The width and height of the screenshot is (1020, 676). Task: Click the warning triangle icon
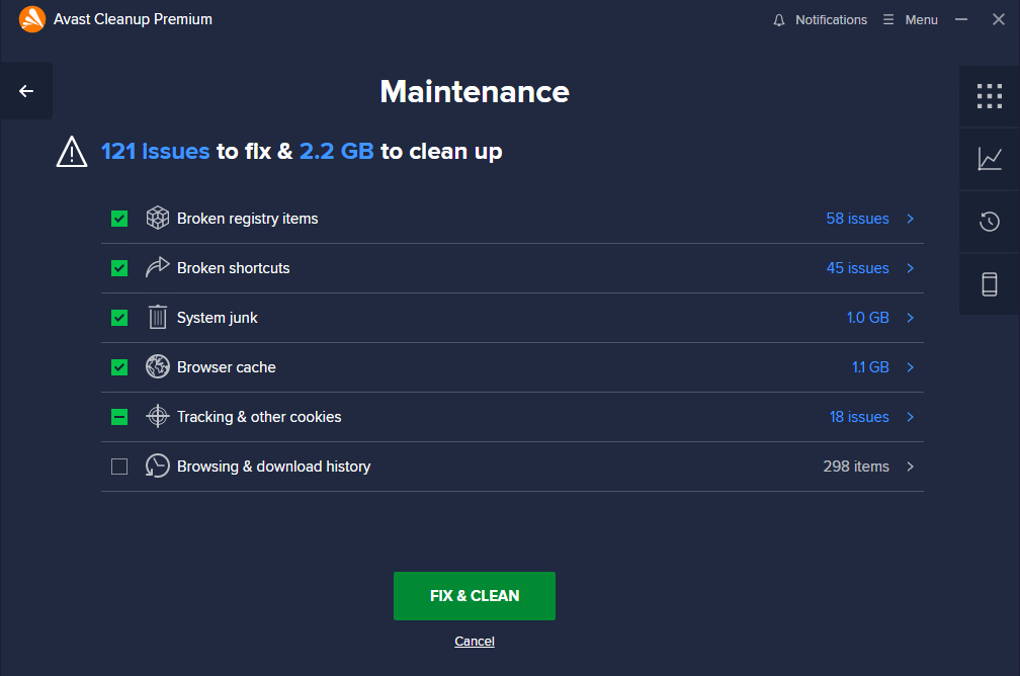(x=72, y=151)
